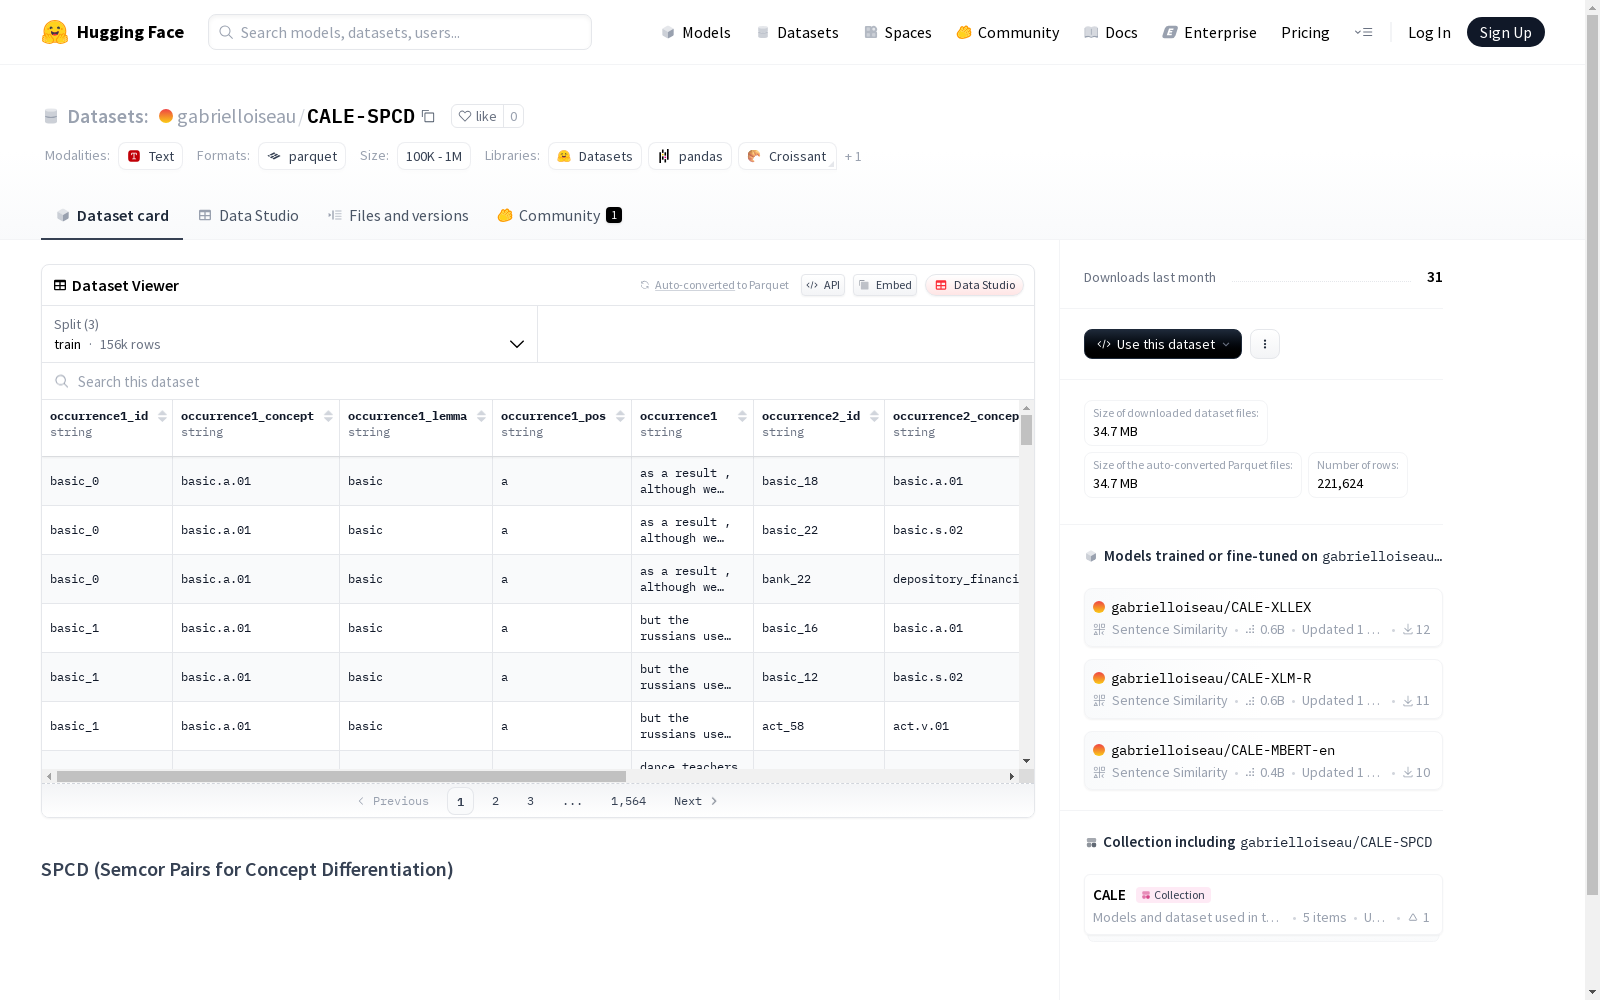Open the extra navigation menu icon
This screenshot has width=1600, height=1000.
1363,32
